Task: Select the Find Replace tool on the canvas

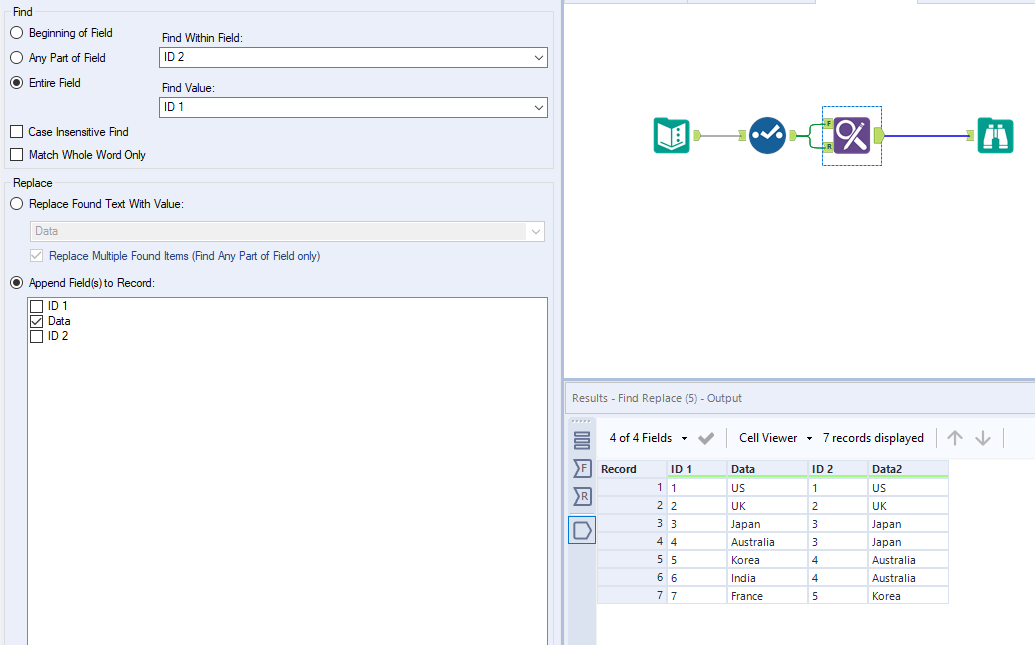Action: point(851,135)
